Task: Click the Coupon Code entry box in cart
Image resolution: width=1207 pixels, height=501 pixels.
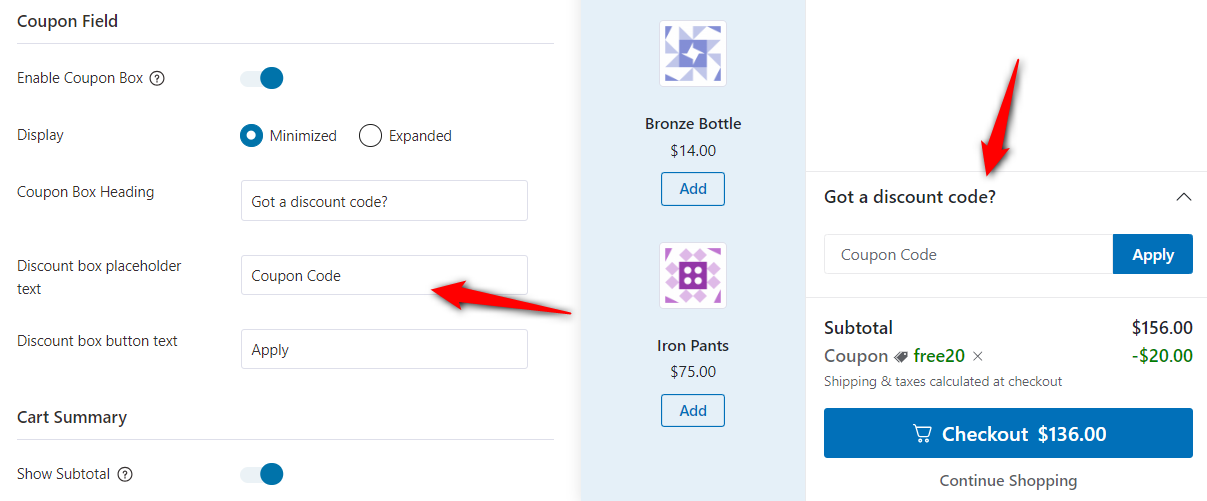Action: (968, 254)
